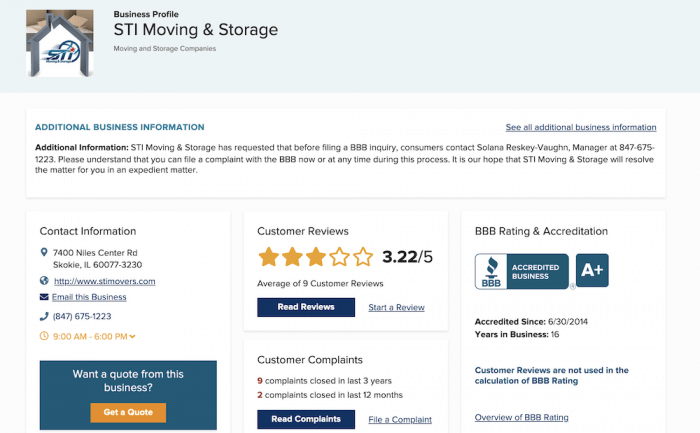
Task: Click the 'Business Profile' label
Action: click(146, 14)
